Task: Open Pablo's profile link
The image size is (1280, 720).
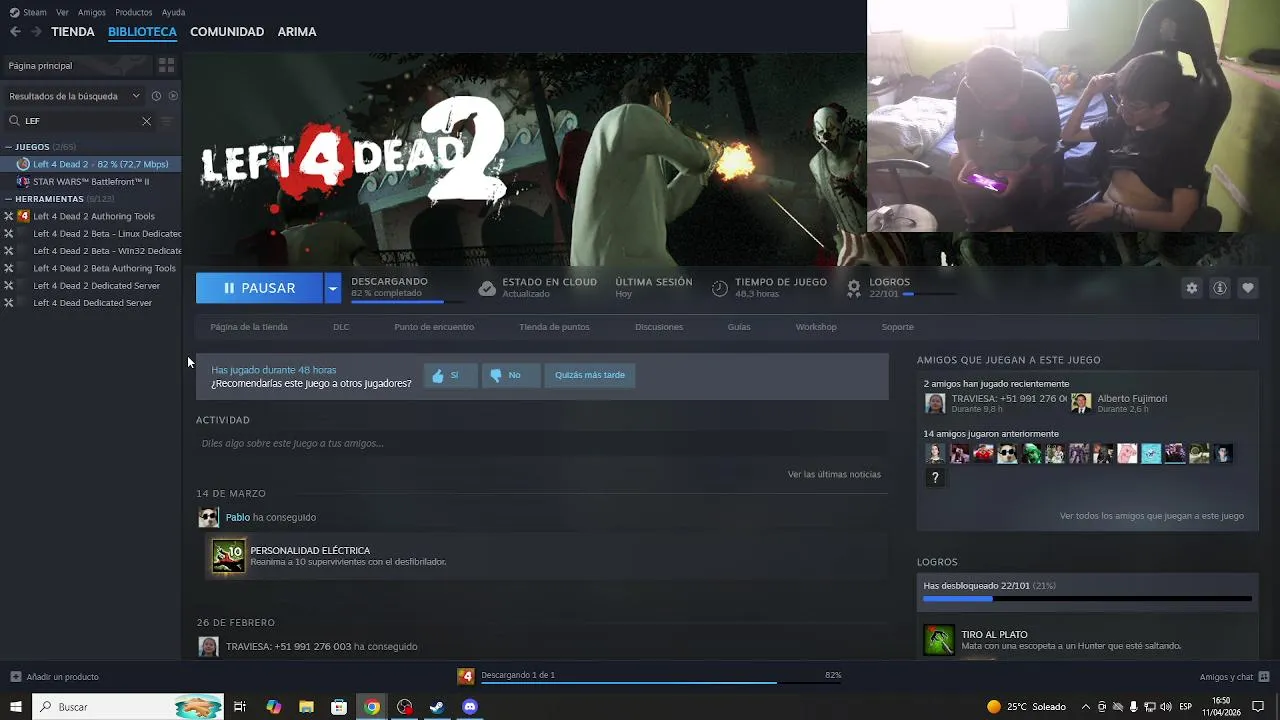Action: coord(238,517)
